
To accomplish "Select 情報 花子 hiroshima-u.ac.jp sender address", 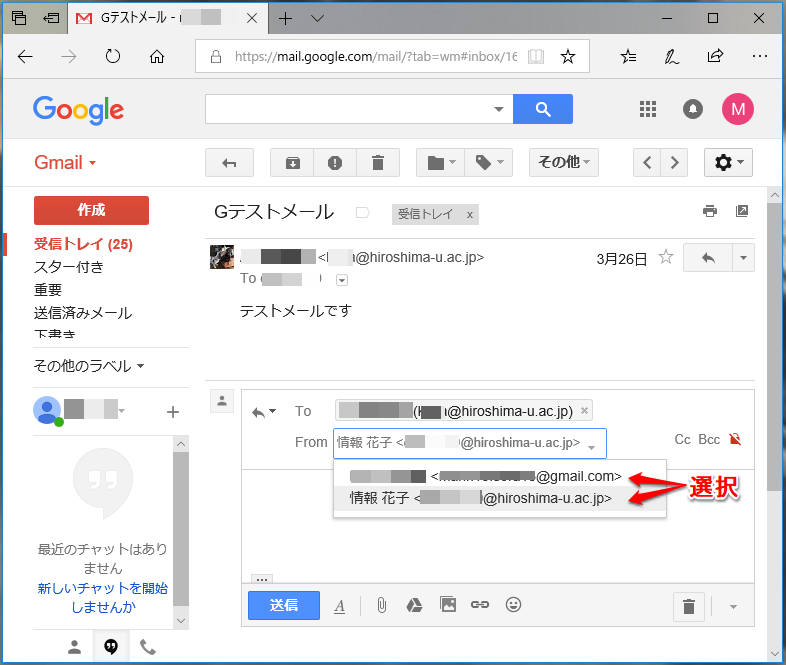I will (500, 498).
